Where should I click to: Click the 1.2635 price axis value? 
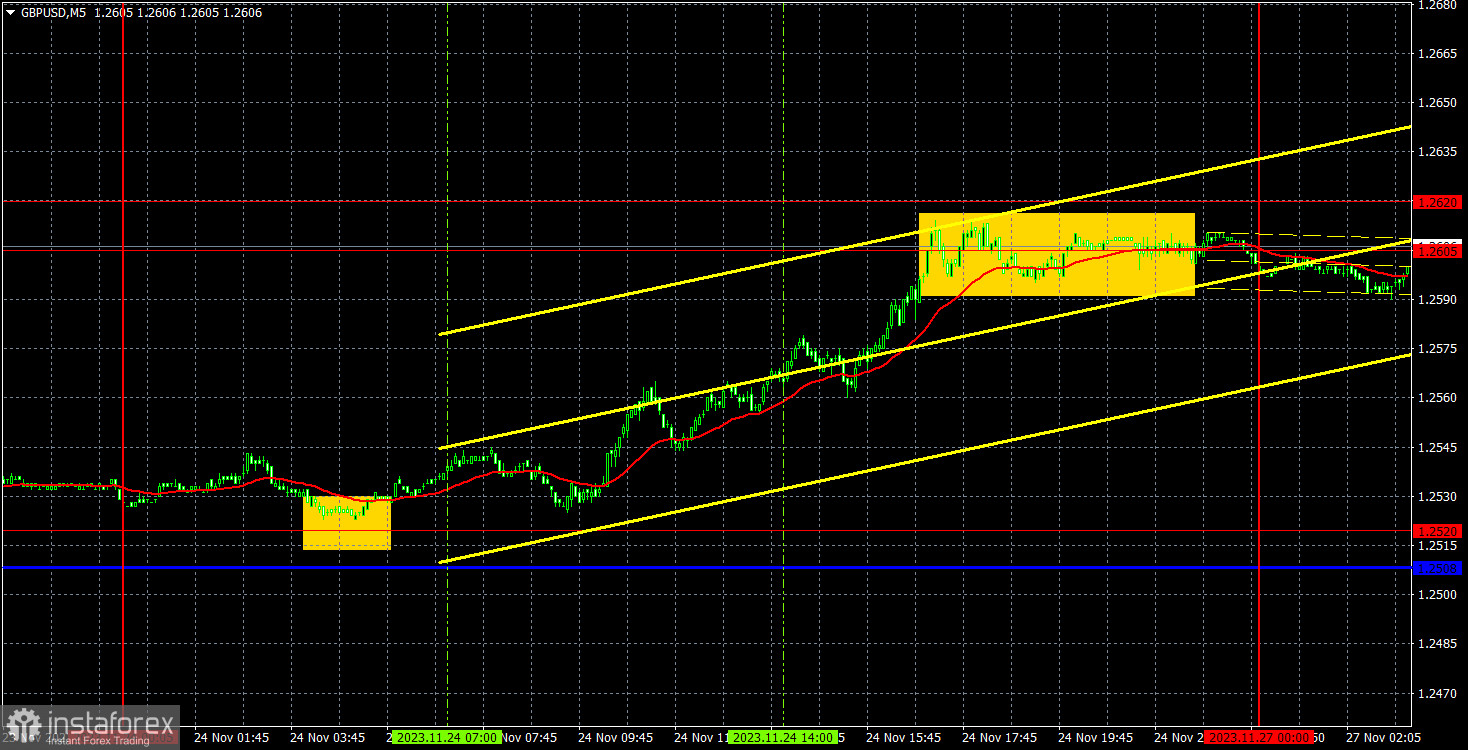1439,152
